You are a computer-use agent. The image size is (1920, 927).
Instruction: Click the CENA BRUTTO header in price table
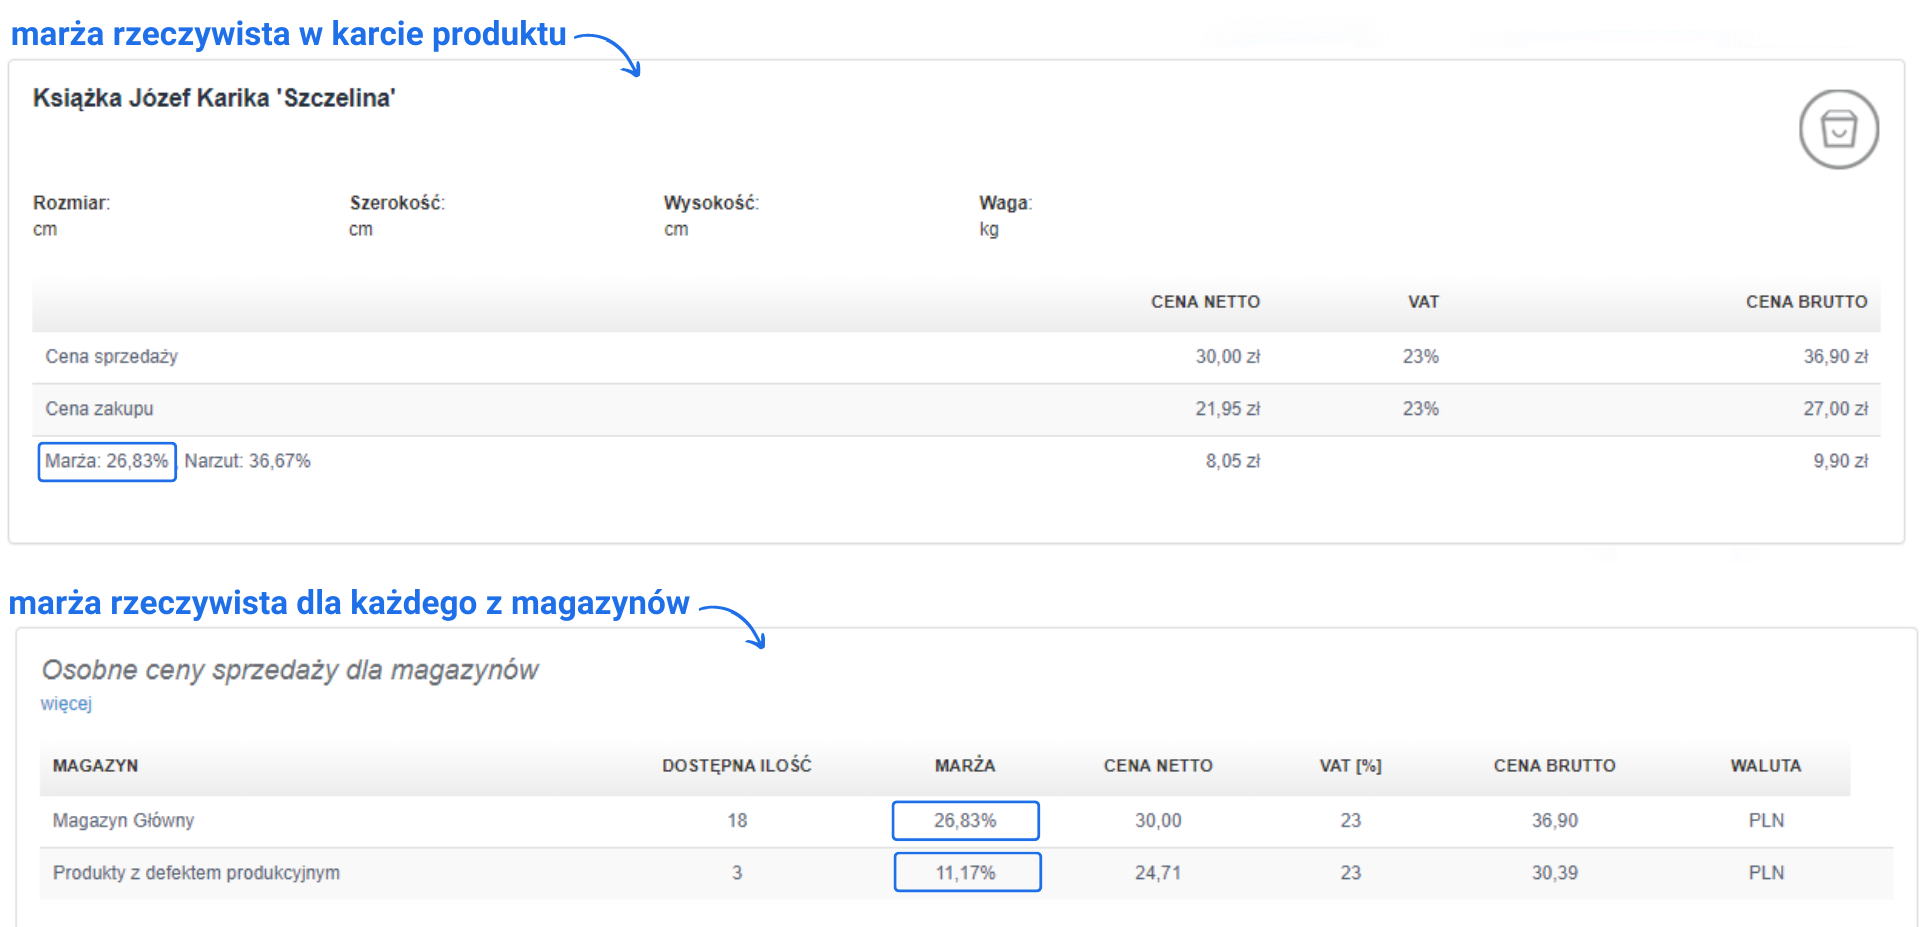pos(1805,302)
